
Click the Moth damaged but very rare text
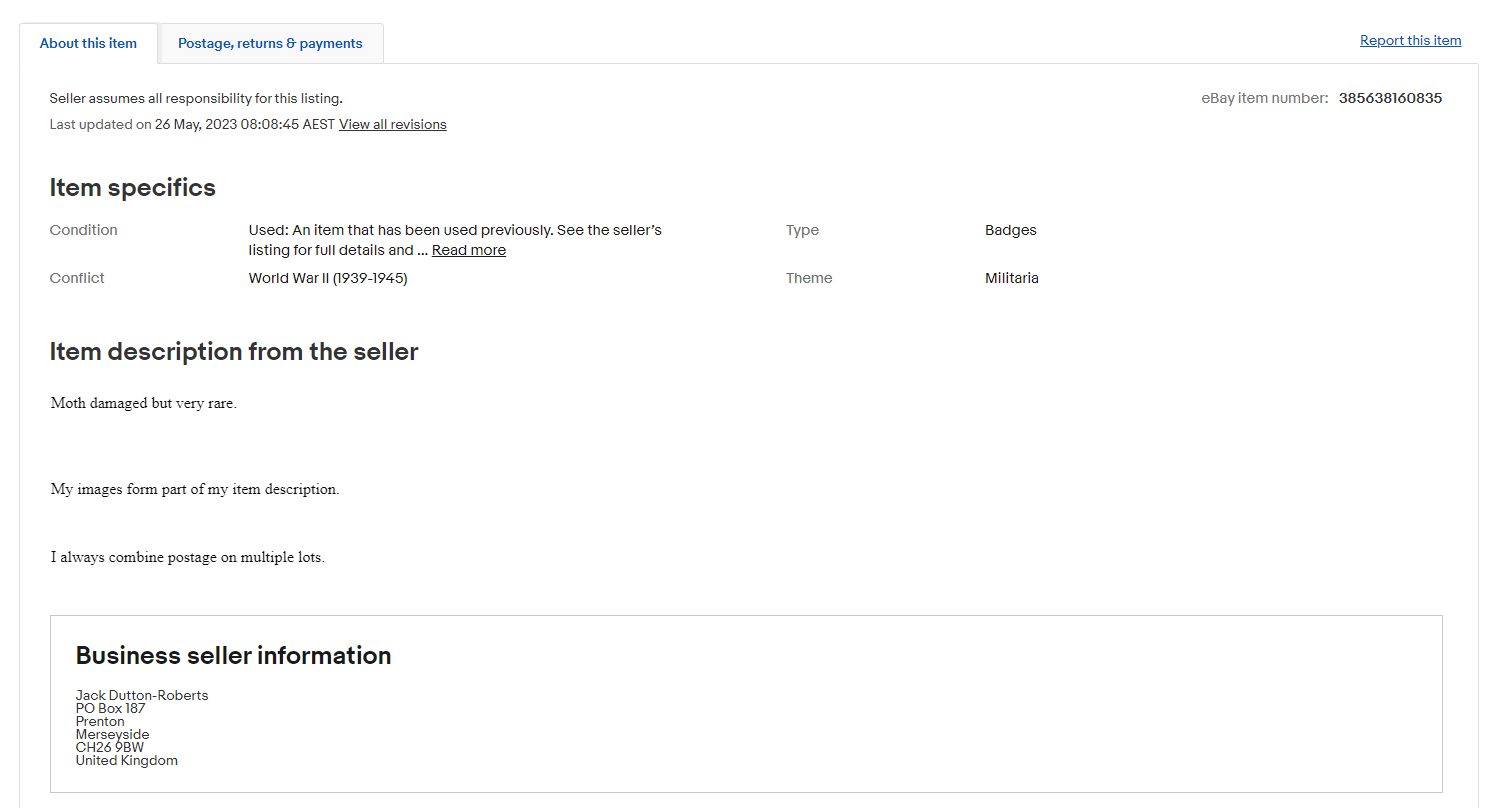click(x=143, y=404)
